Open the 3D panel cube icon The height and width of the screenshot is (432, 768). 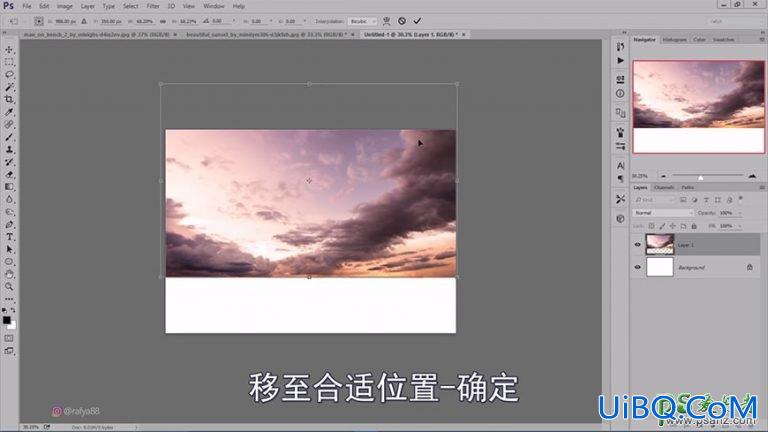pyautogui.click(x=620, y=218)
